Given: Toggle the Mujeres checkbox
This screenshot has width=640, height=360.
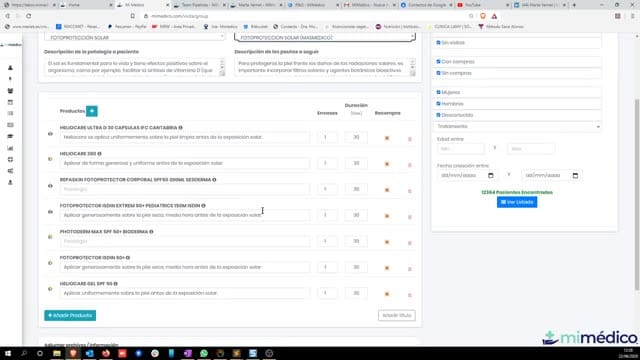Looking at the screenshot, I should (438, 92).
